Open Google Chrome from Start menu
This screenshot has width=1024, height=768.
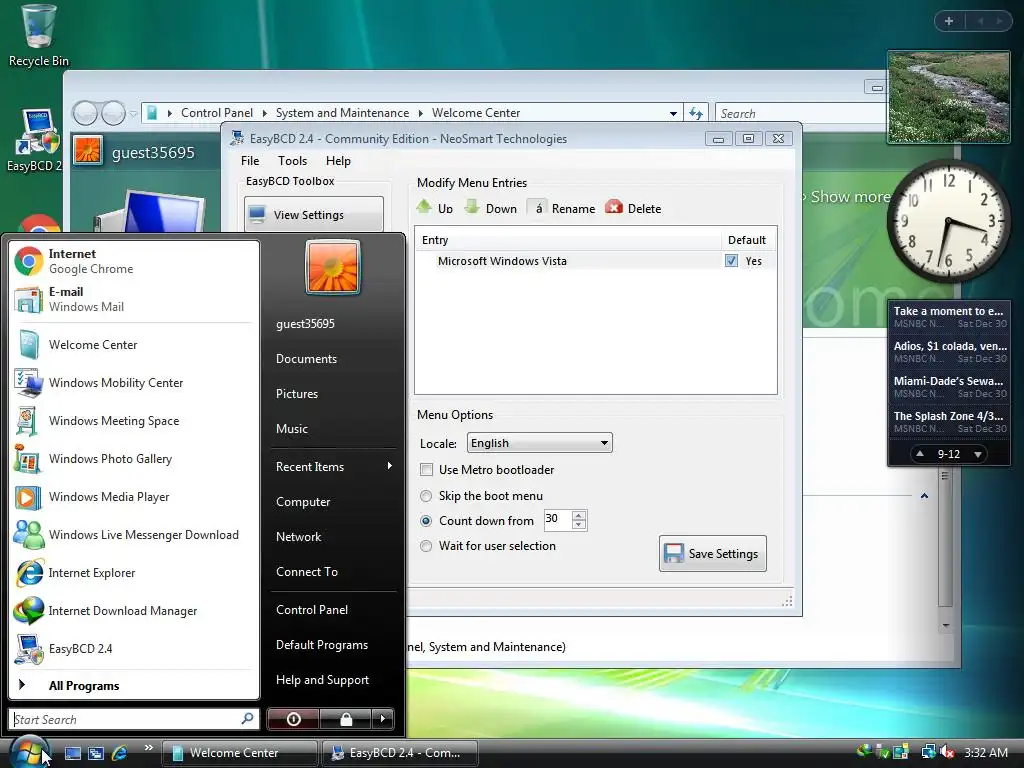pyautogui.click(x=134, y=261)
